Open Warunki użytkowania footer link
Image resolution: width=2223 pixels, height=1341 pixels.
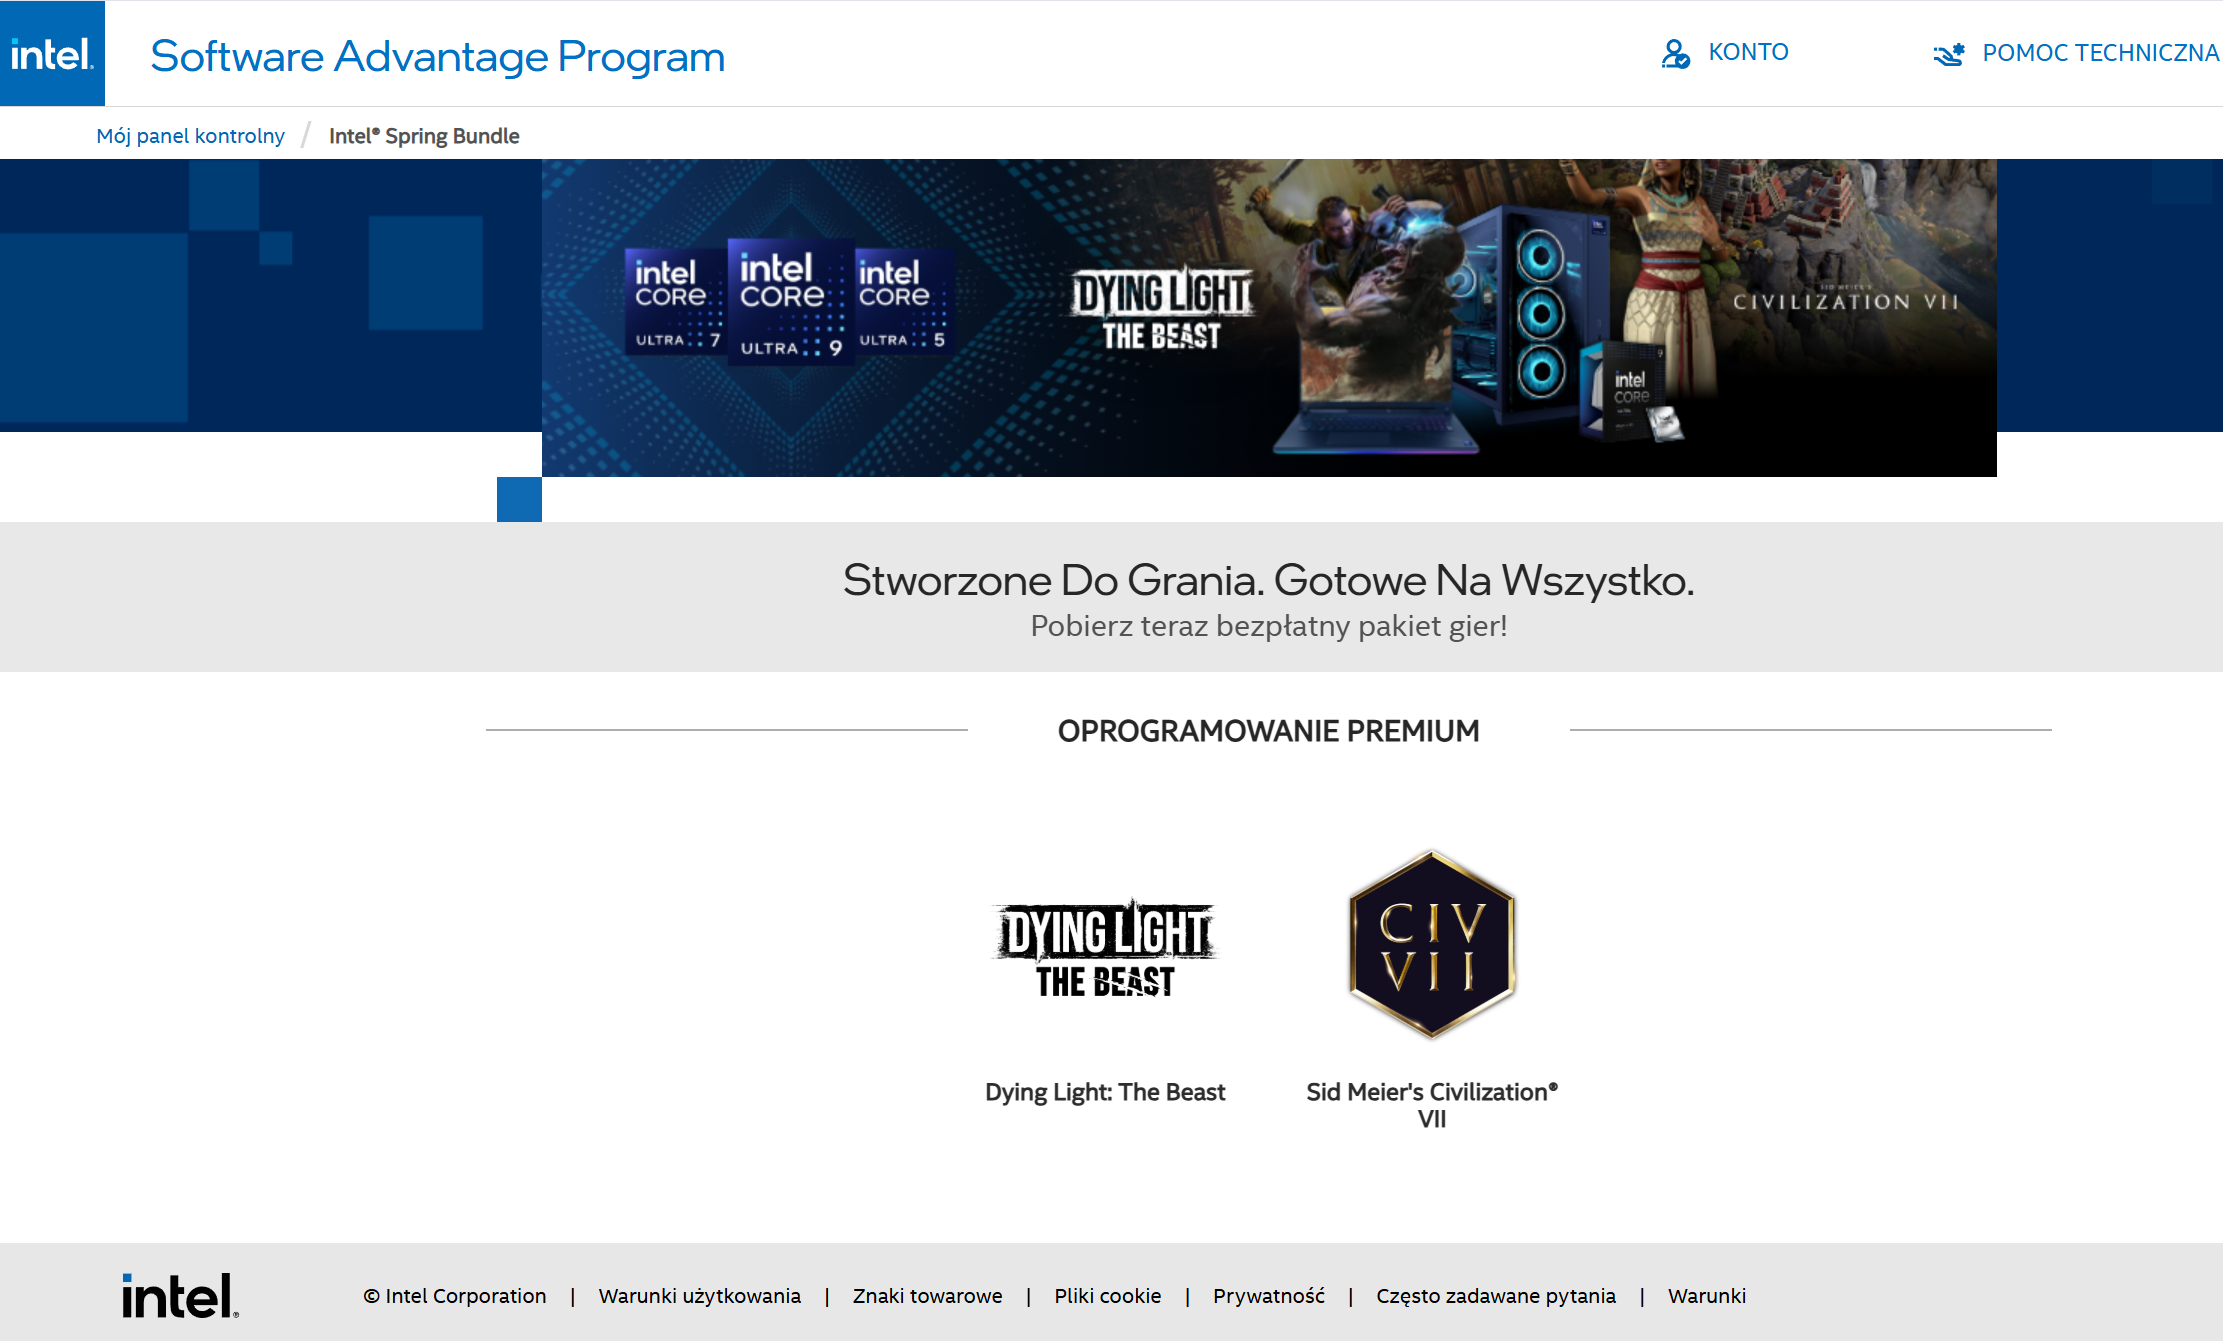tap(699, 1296)
